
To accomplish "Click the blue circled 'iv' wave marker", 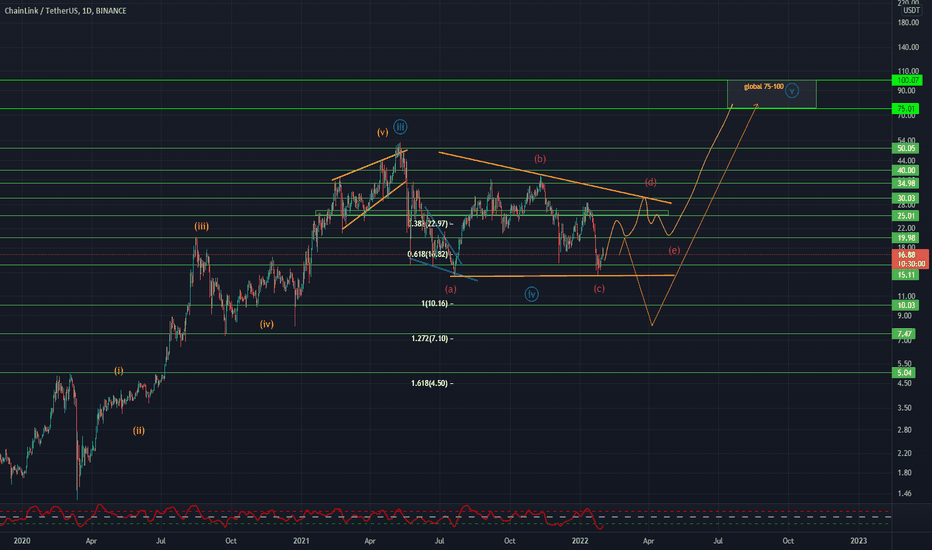I will click(x=531, y=294).
